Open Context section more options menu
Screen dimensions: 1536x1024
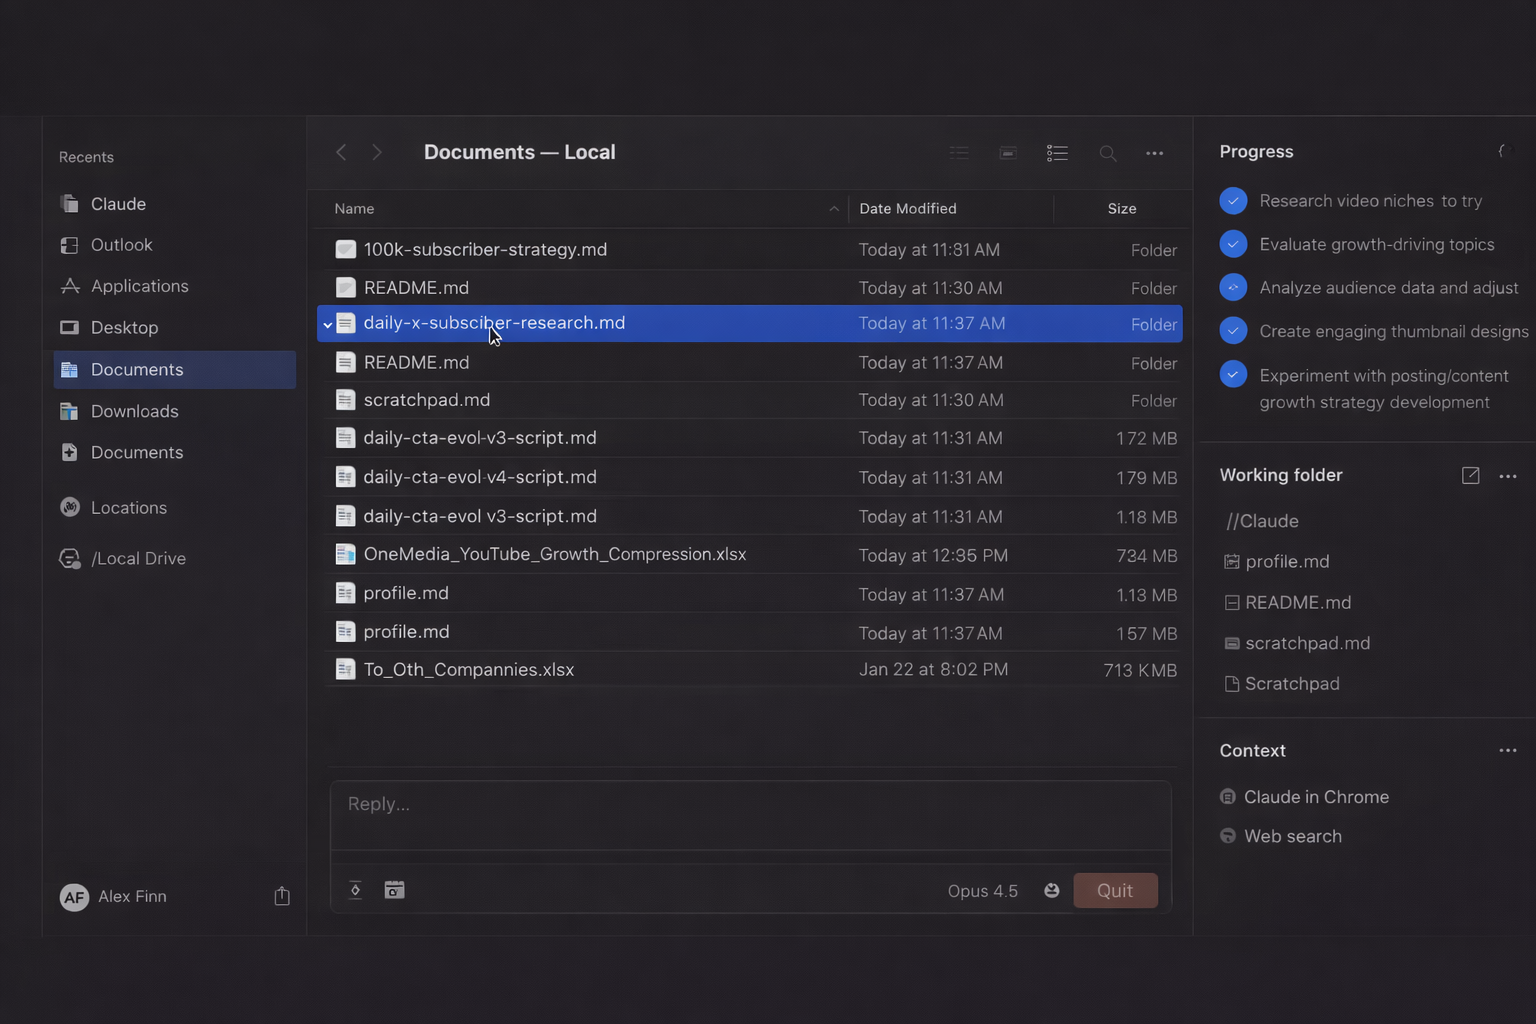pos(1507,751)
